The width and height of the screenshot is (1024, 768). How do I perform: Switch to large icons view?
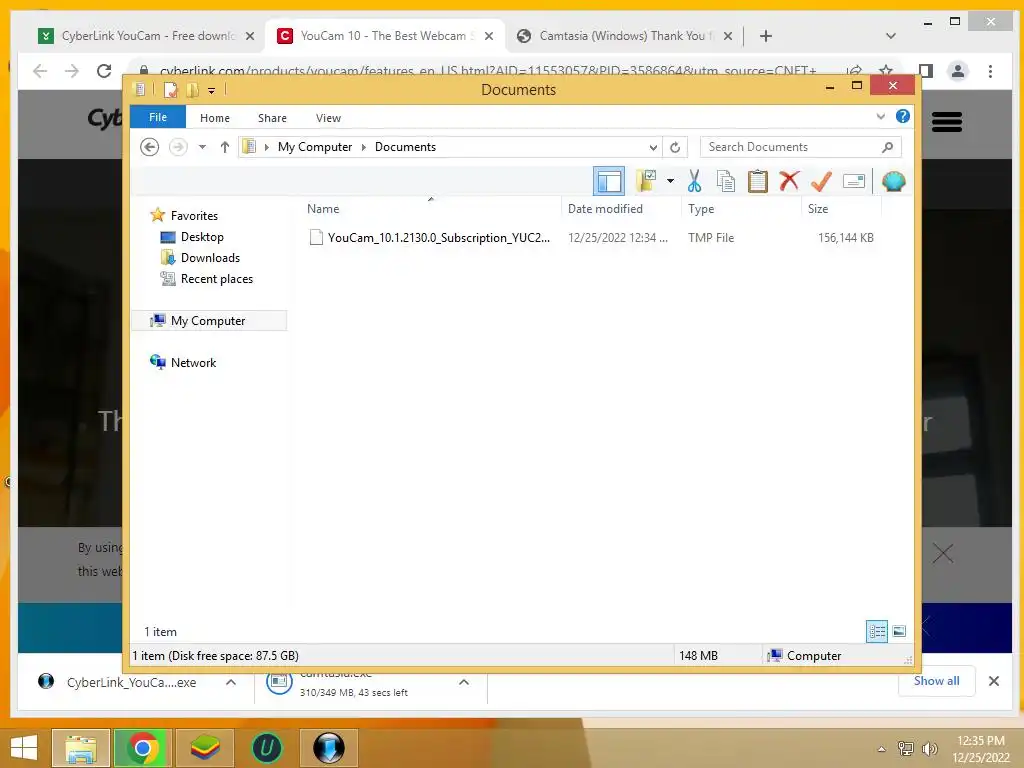tap(899, 631)
